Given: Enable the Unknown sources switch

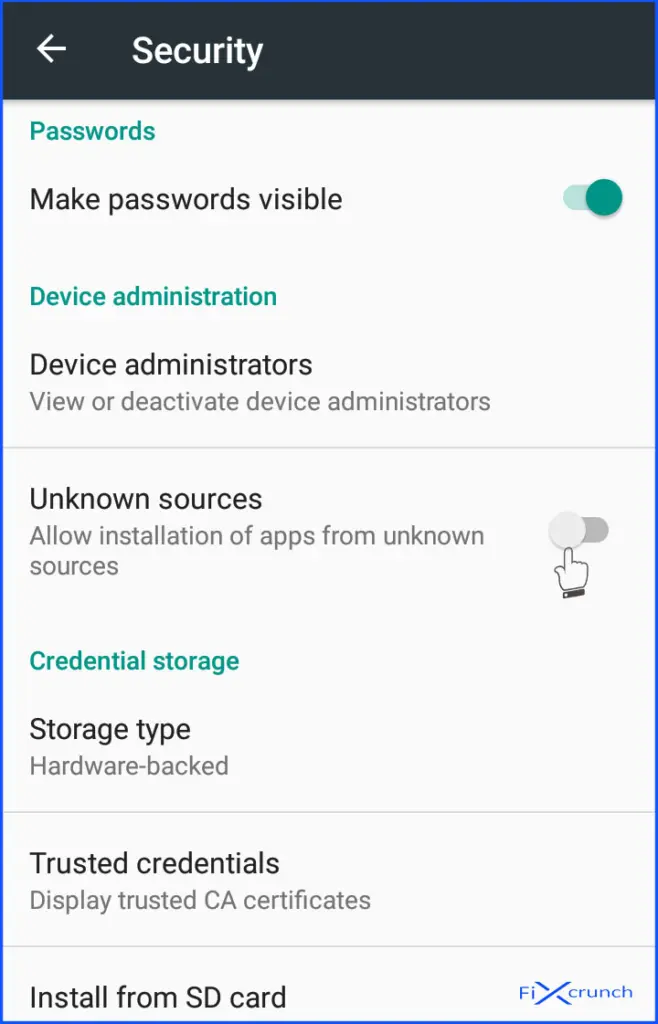Looking at the screenshot, I should coord(578,530).
